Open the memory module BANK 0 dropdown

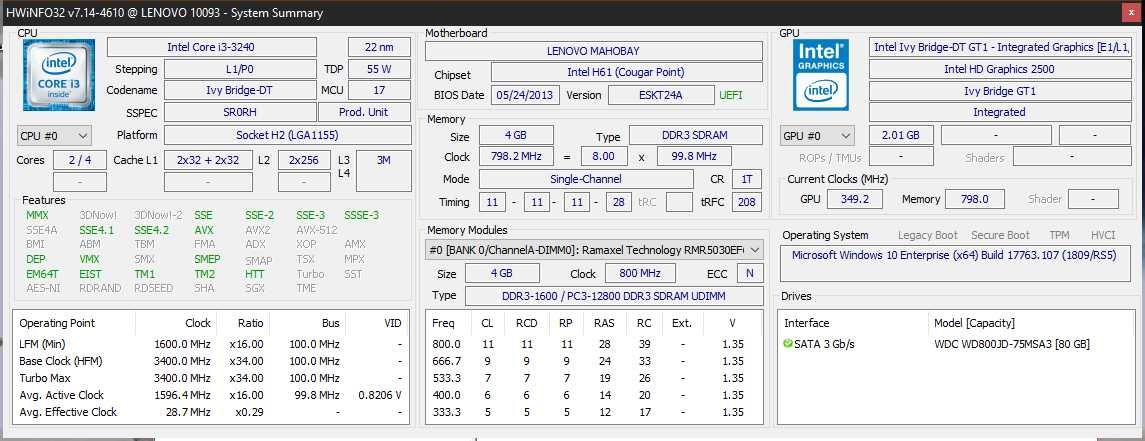point(594,250)
